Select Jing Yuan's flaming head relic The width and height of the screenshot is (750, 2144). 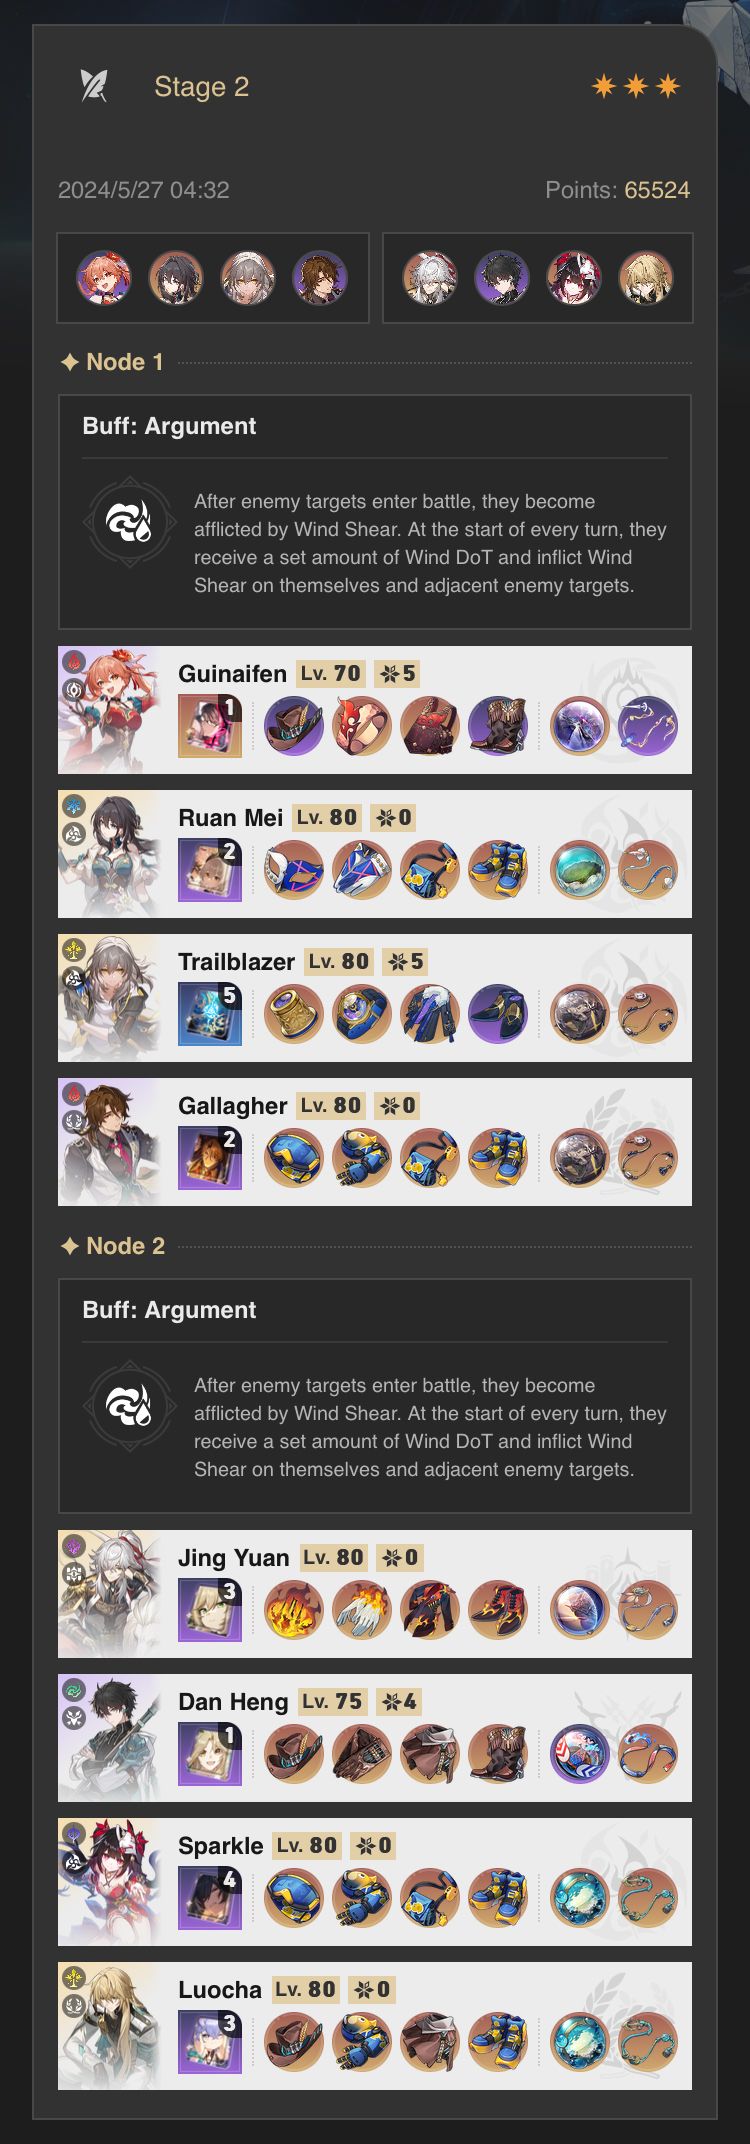294,1610
